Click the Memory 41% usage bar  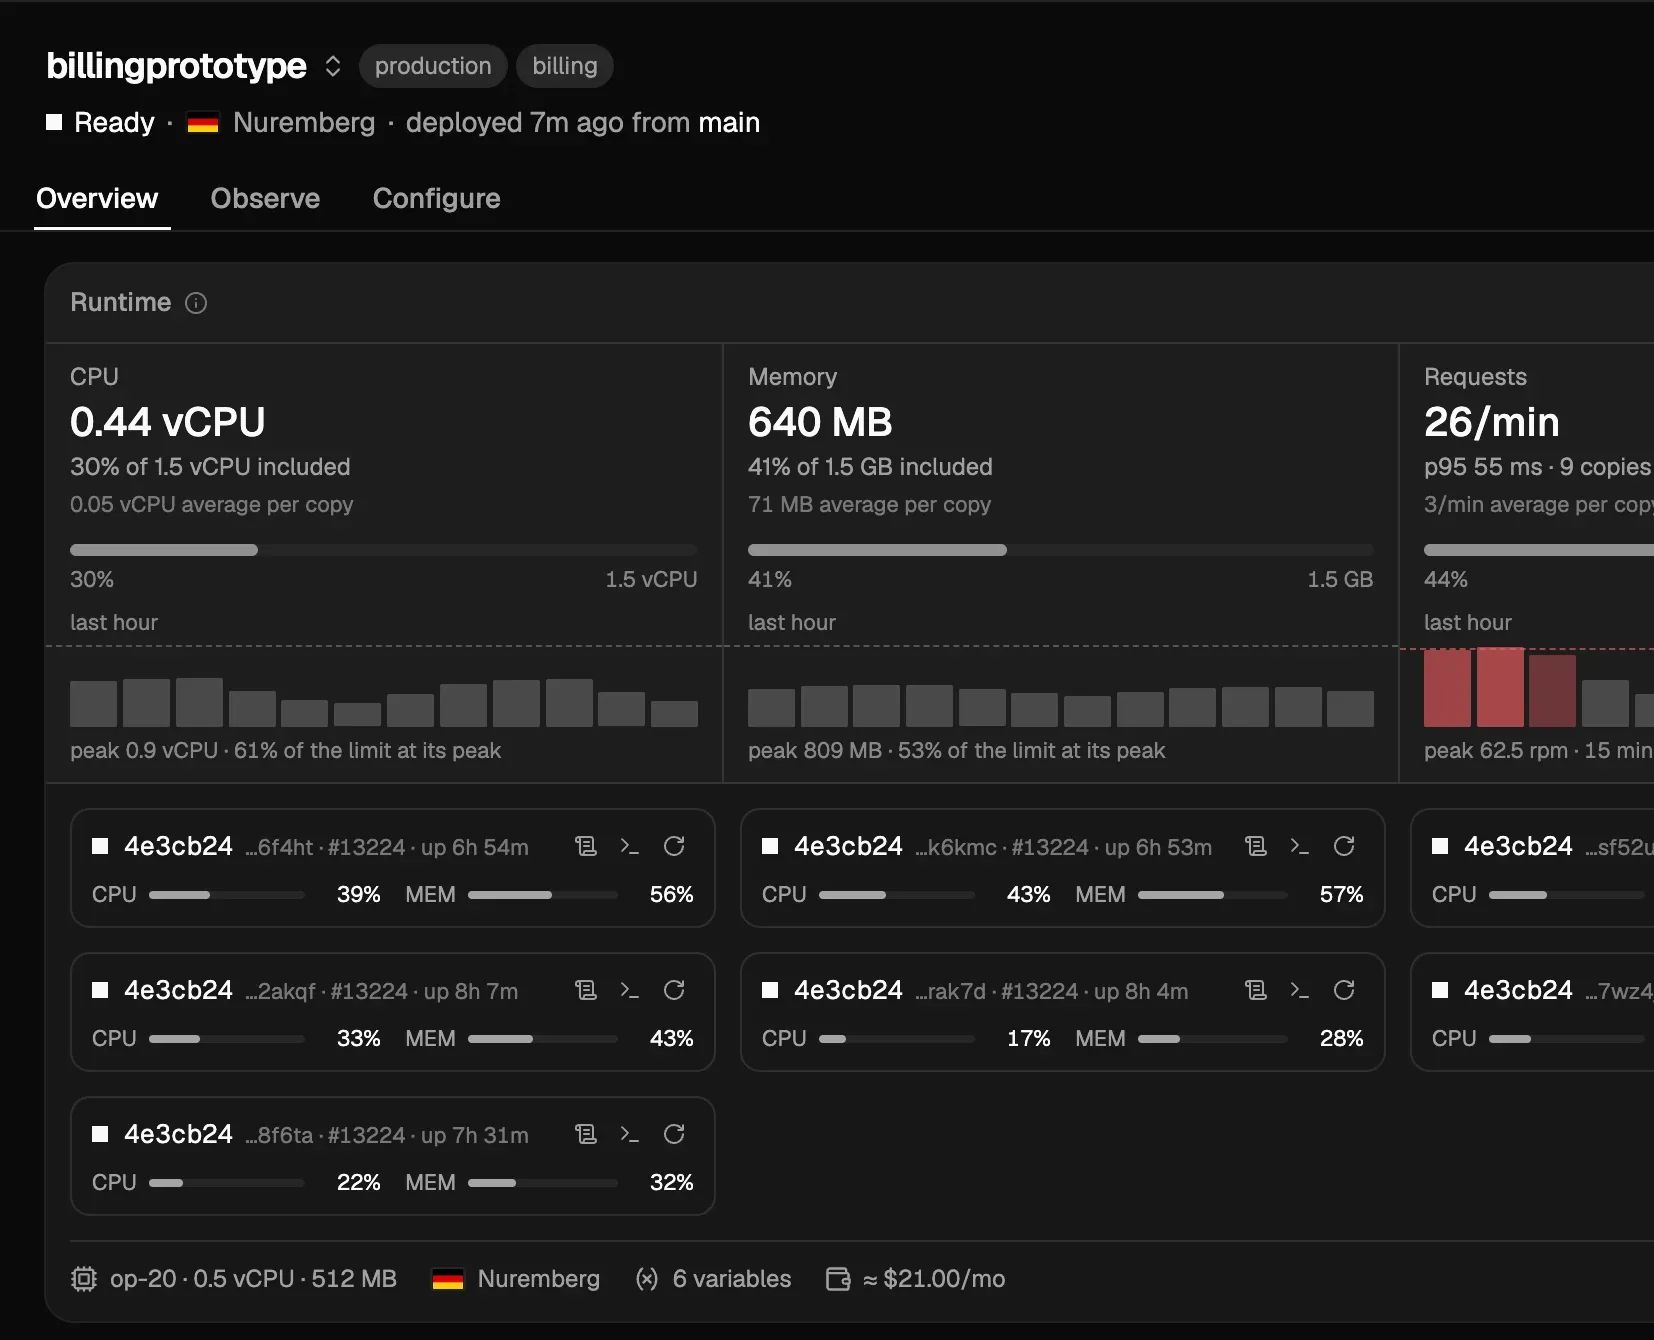[1060, 550]
